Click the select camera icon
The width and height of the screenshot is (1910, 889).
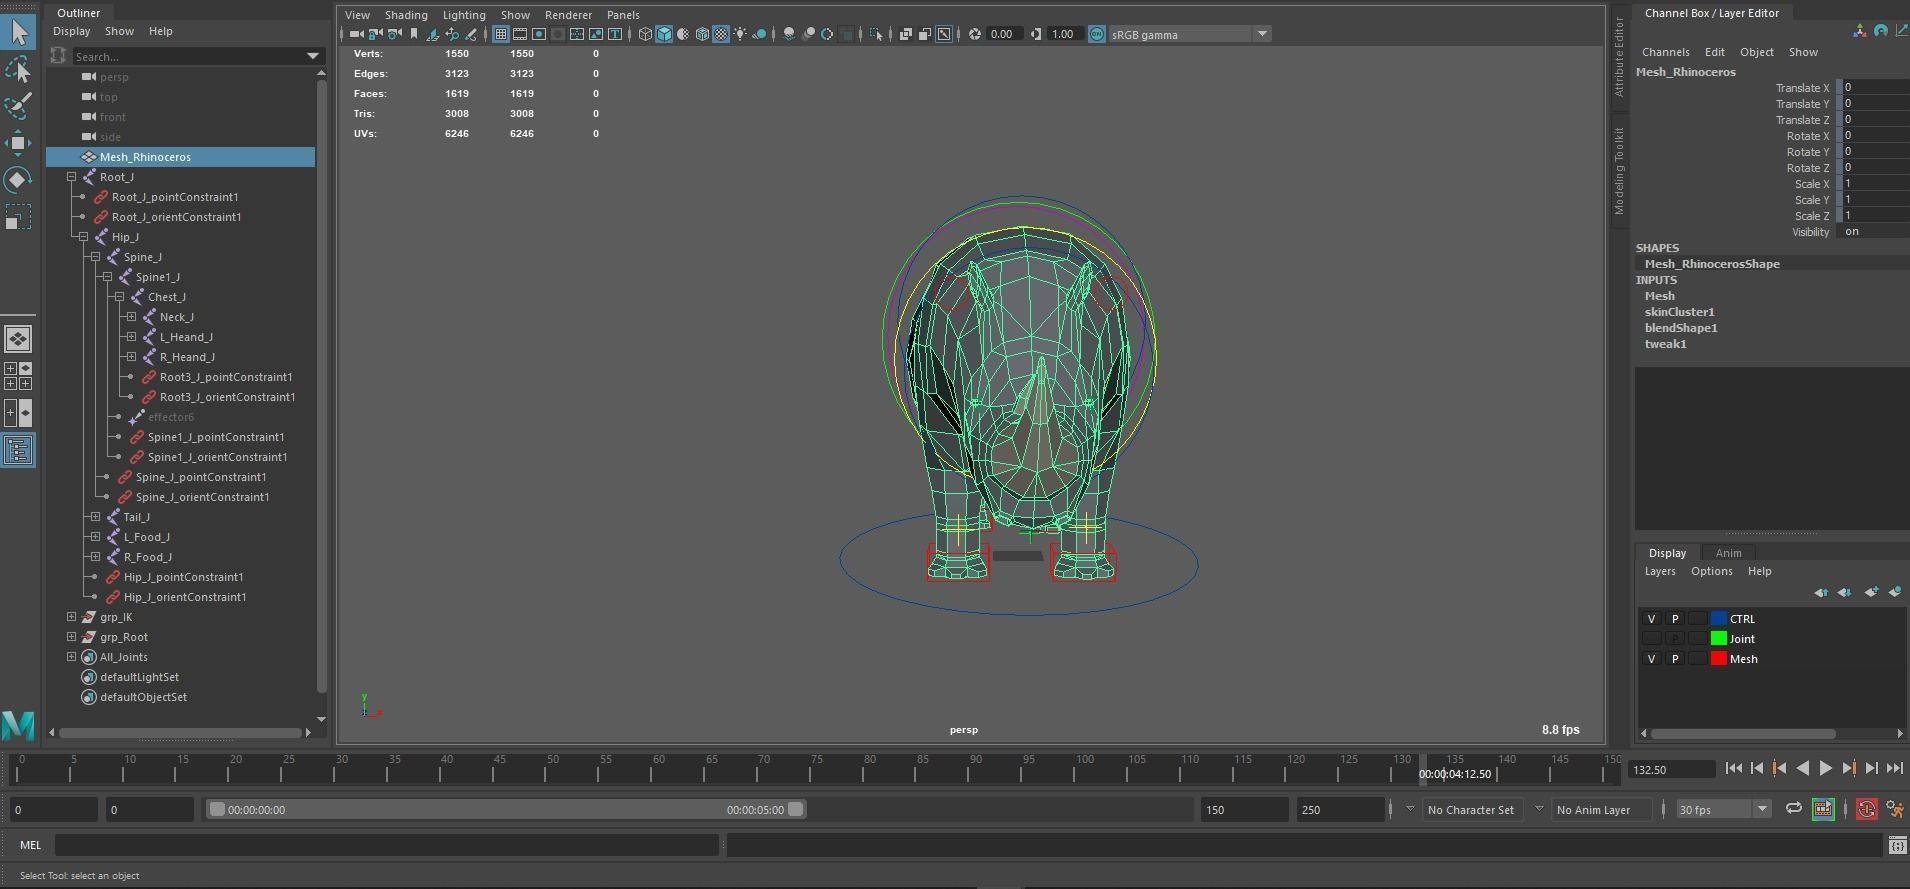pyautogui.click(x=356, y=34)
